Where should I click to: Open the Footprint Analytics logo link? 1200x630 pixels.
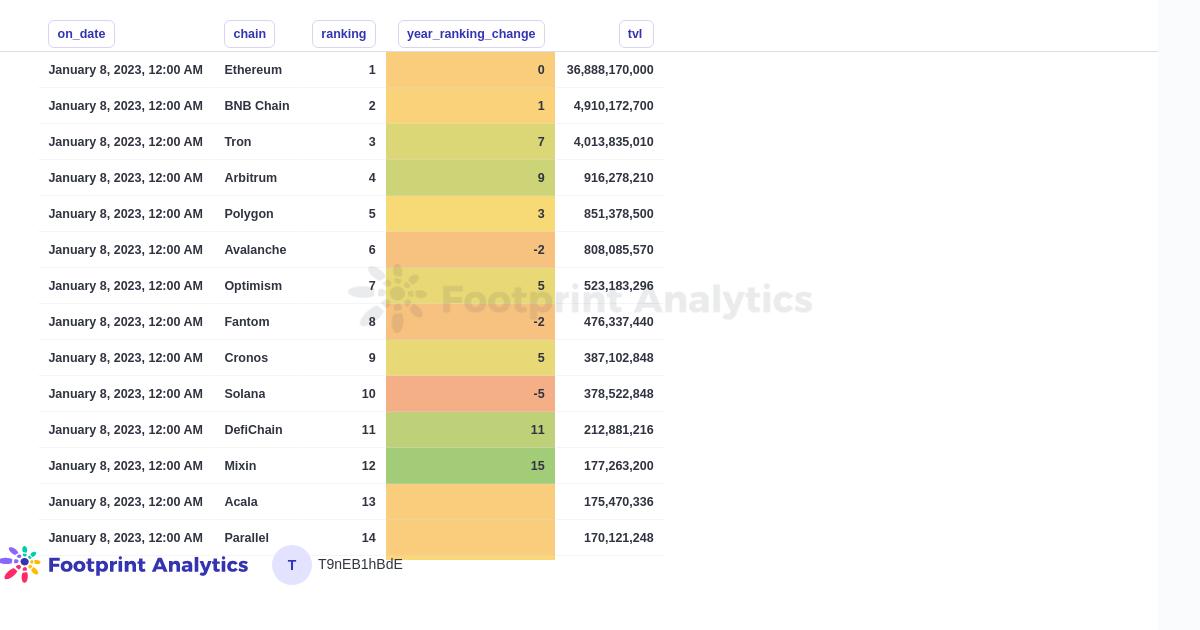124,565
